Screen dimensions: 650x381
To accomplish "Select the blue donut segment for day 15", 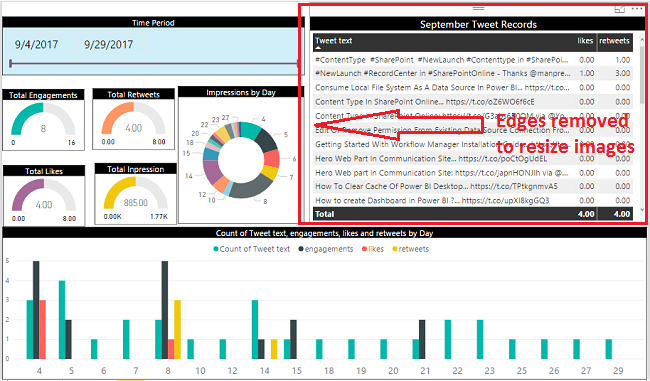I will coord(211,154).
